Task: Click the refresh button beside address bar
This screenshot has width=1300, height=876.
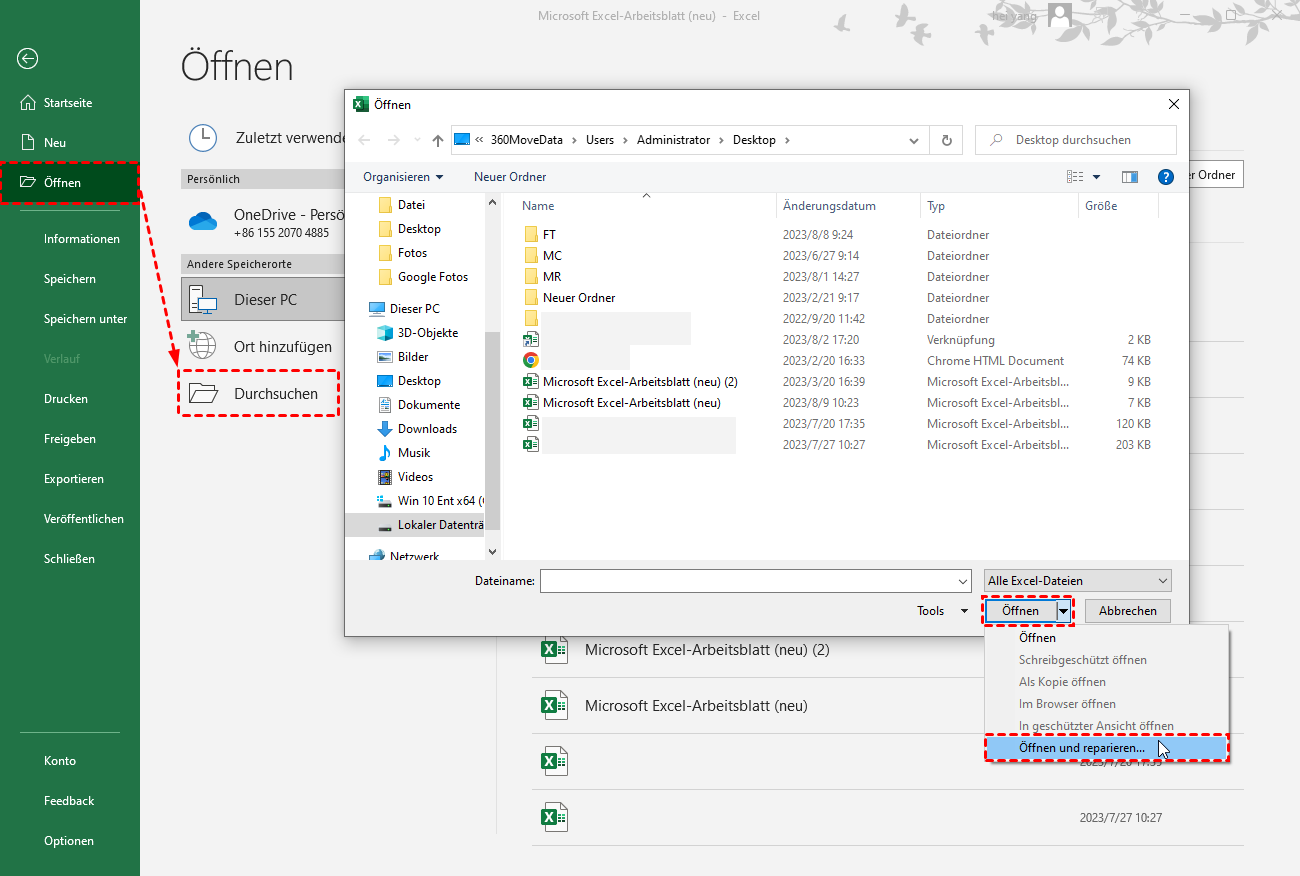Action: 946,140
